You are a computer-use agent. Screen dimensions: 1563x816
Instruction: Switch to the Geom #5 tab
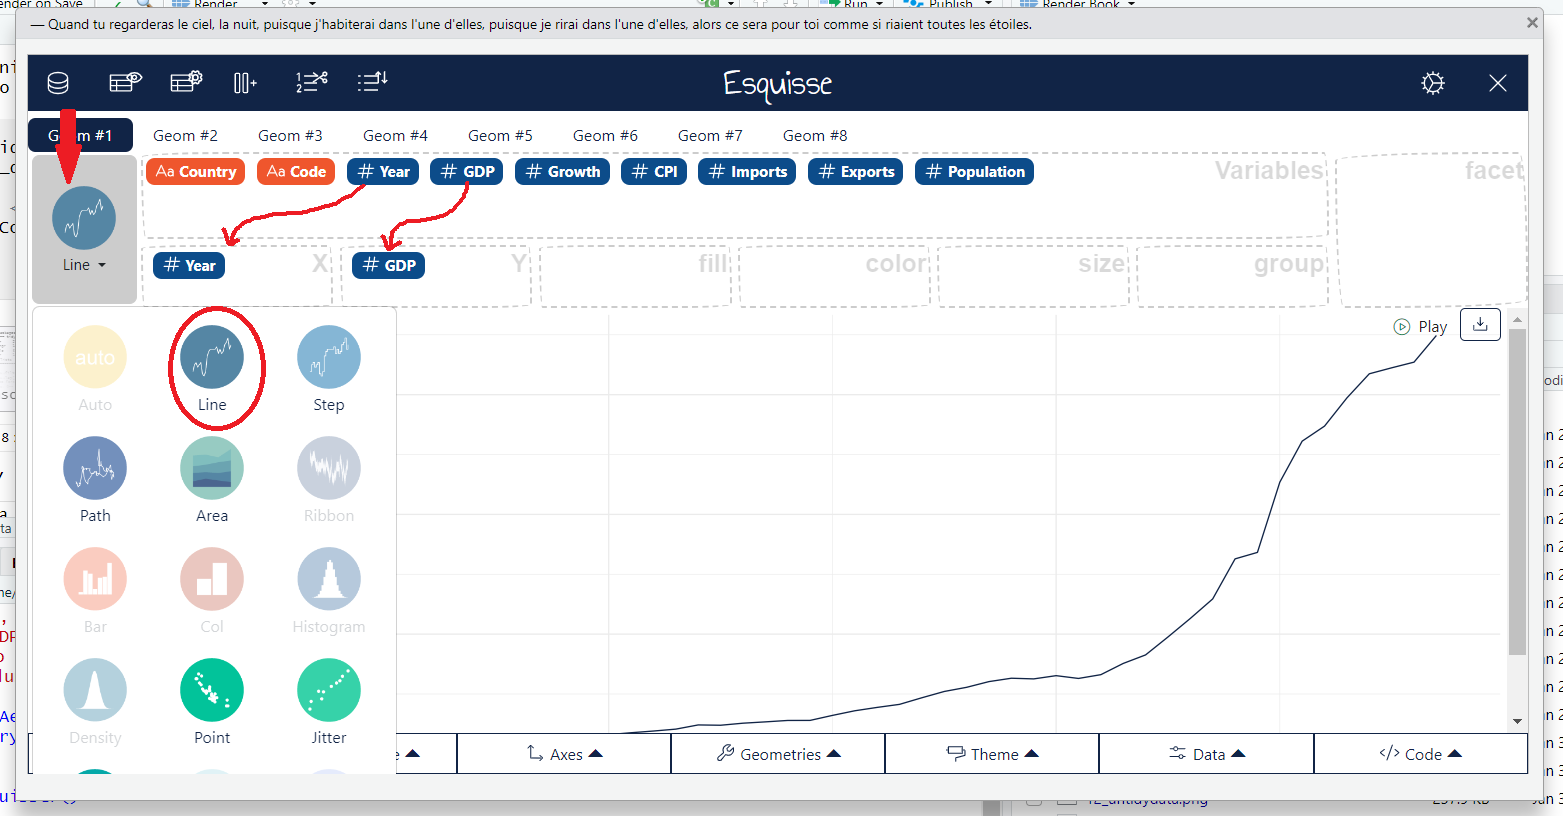(500, 135)
